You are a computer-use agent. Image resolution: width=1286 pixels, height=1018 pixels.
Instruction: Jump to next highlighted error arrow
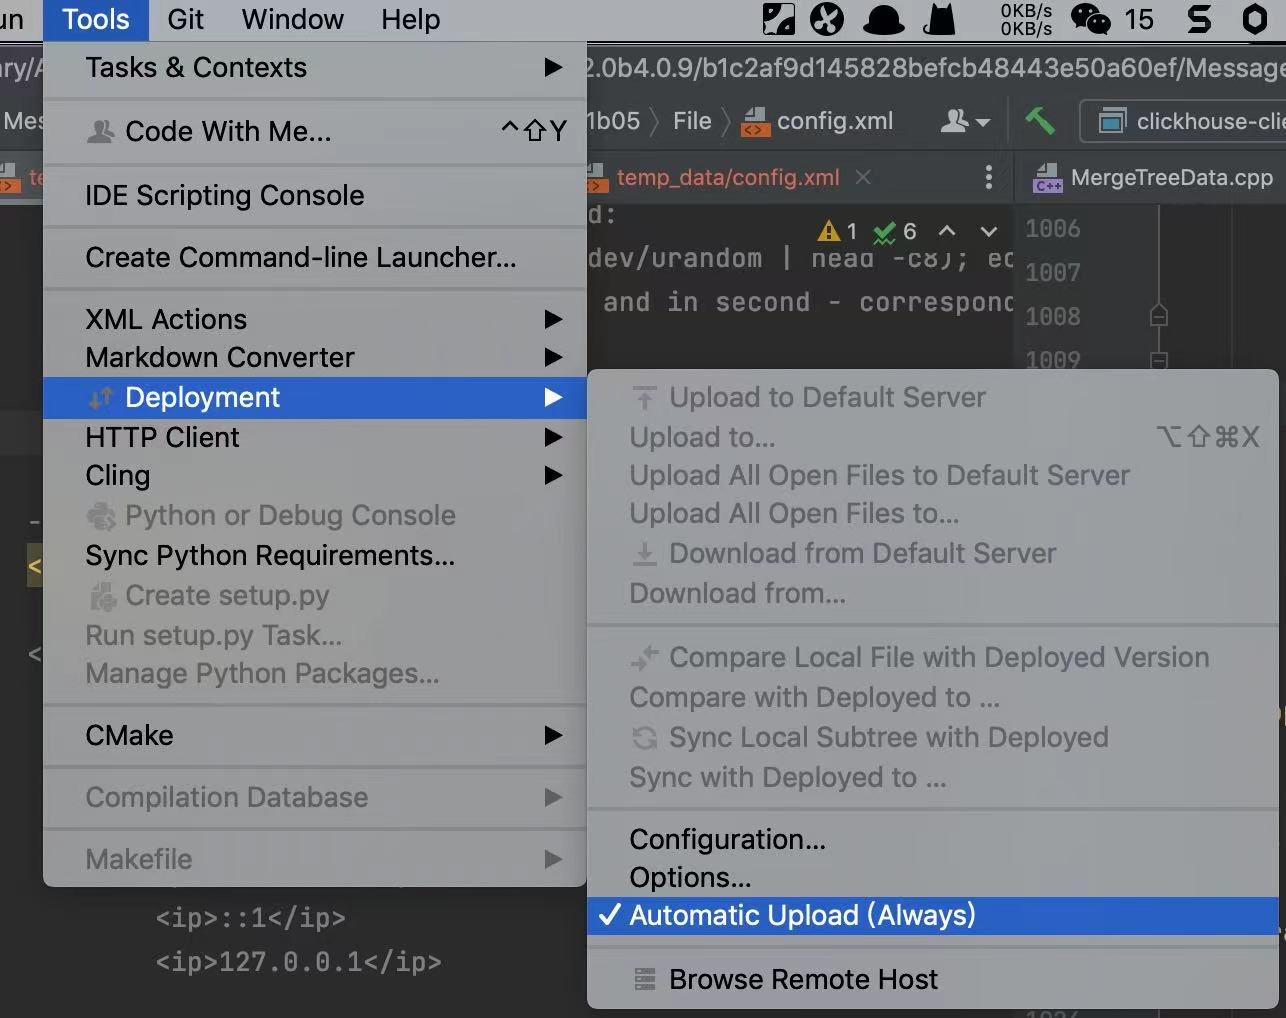989,232
